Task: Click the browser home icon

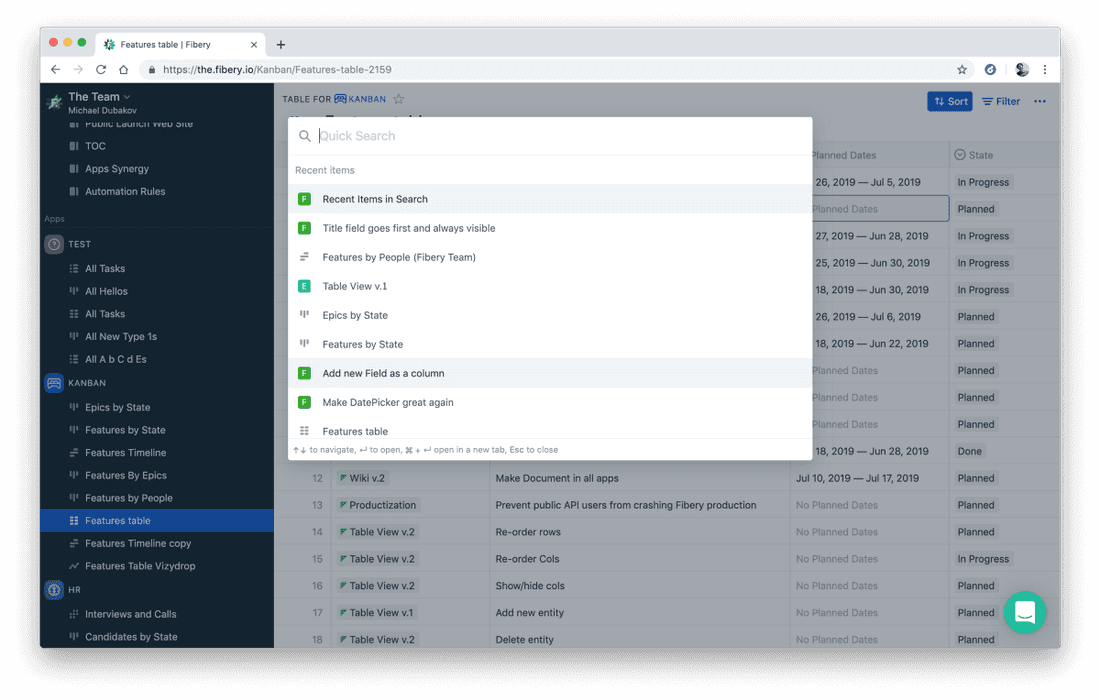Action: [124, 70]
